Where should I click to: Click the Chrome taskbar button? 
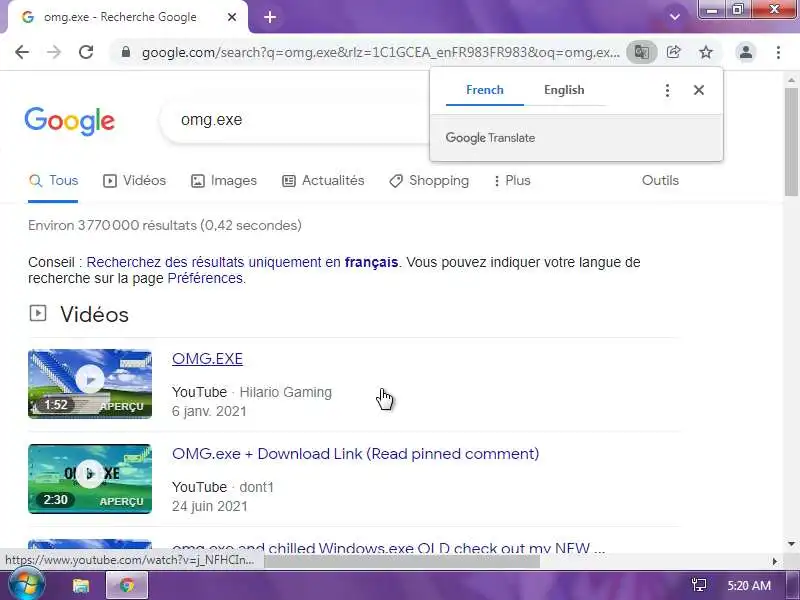[x=127, y=586]
